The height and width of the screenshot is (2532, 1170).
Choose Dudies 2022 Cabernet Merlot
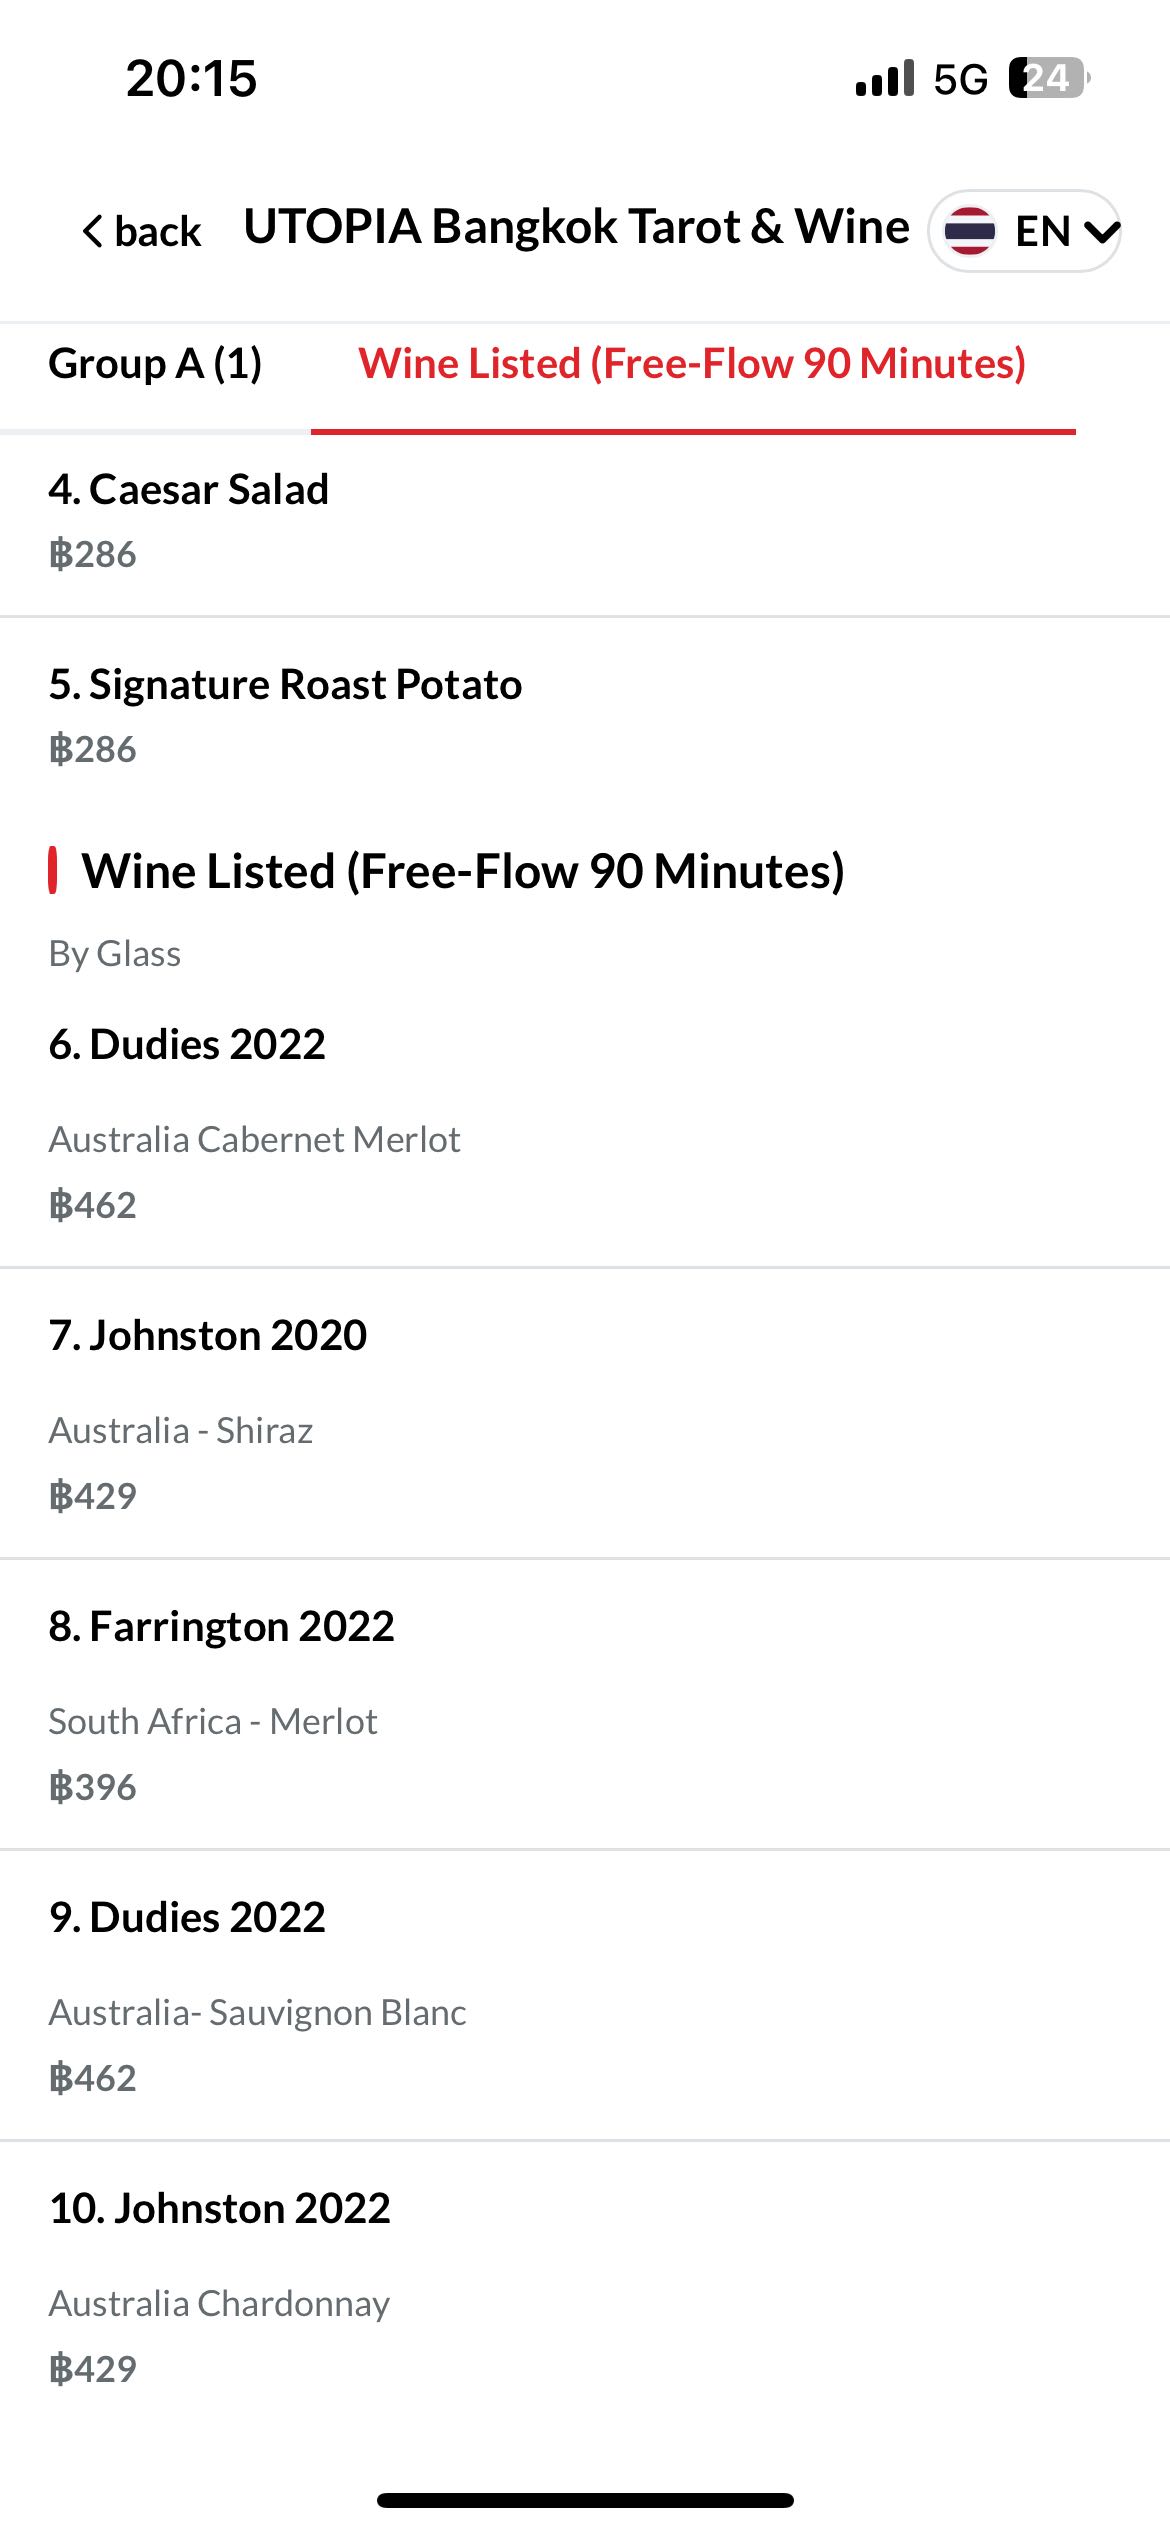pyautogui.click(x=187, y=1045)
